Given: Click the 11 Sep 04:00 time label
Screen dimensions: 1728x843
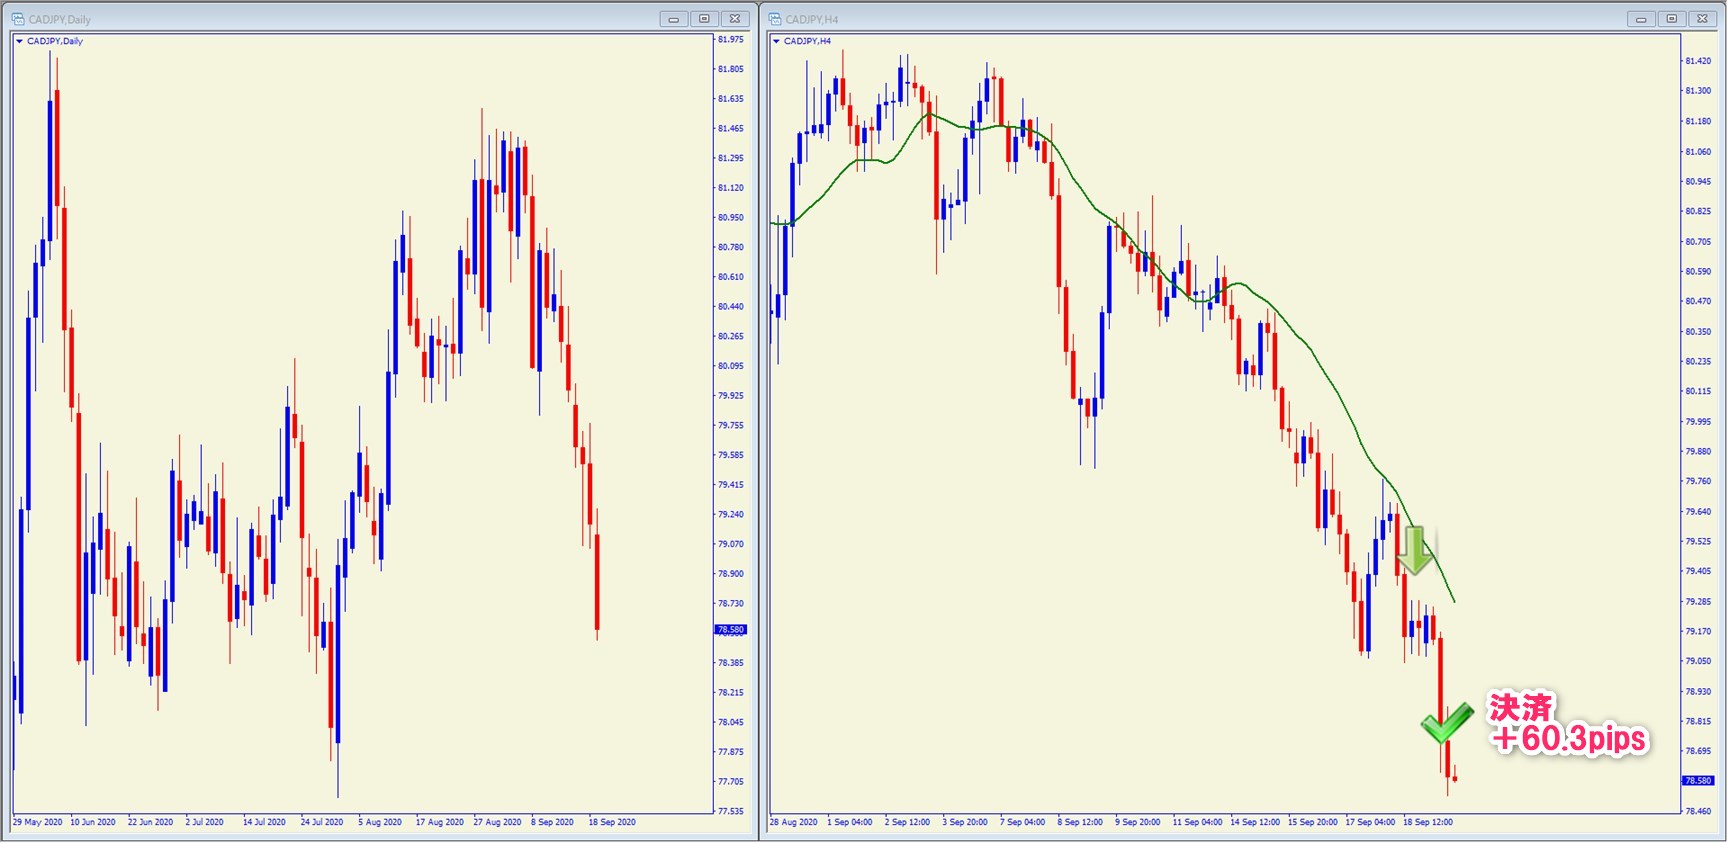Looking at the screenshot, I should [x=1197, y=822].
